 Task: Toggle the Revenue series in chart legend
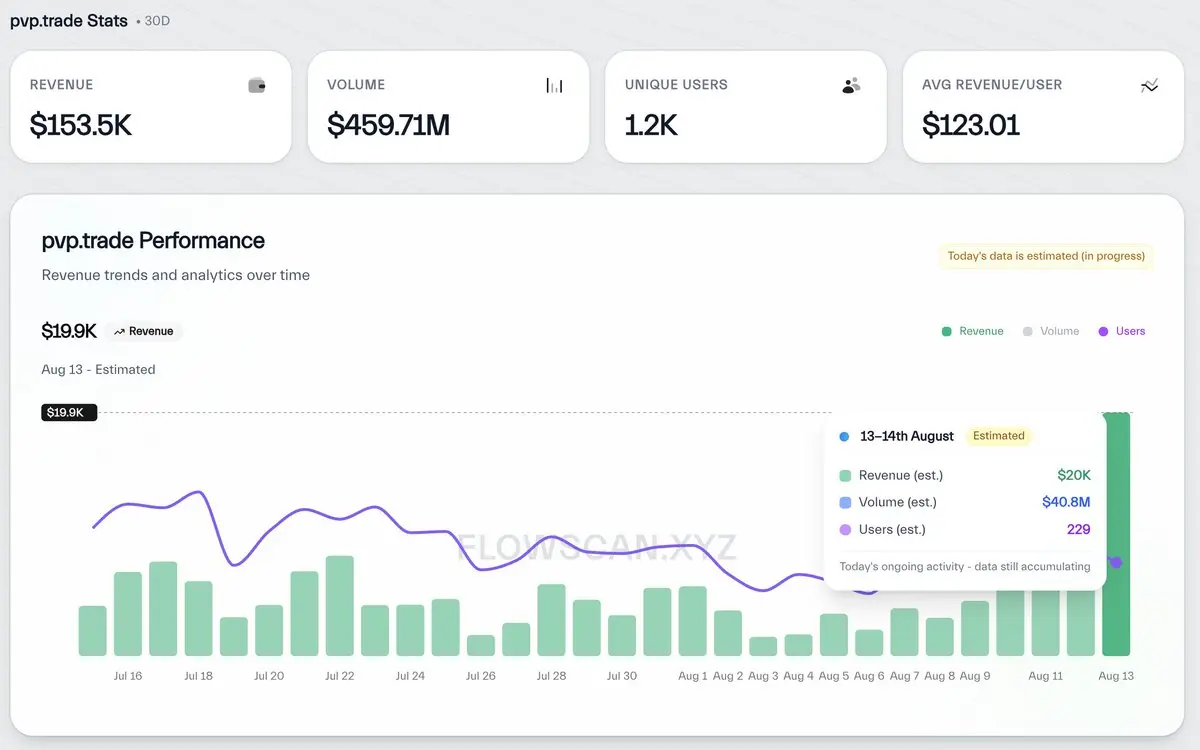[972, 331]
